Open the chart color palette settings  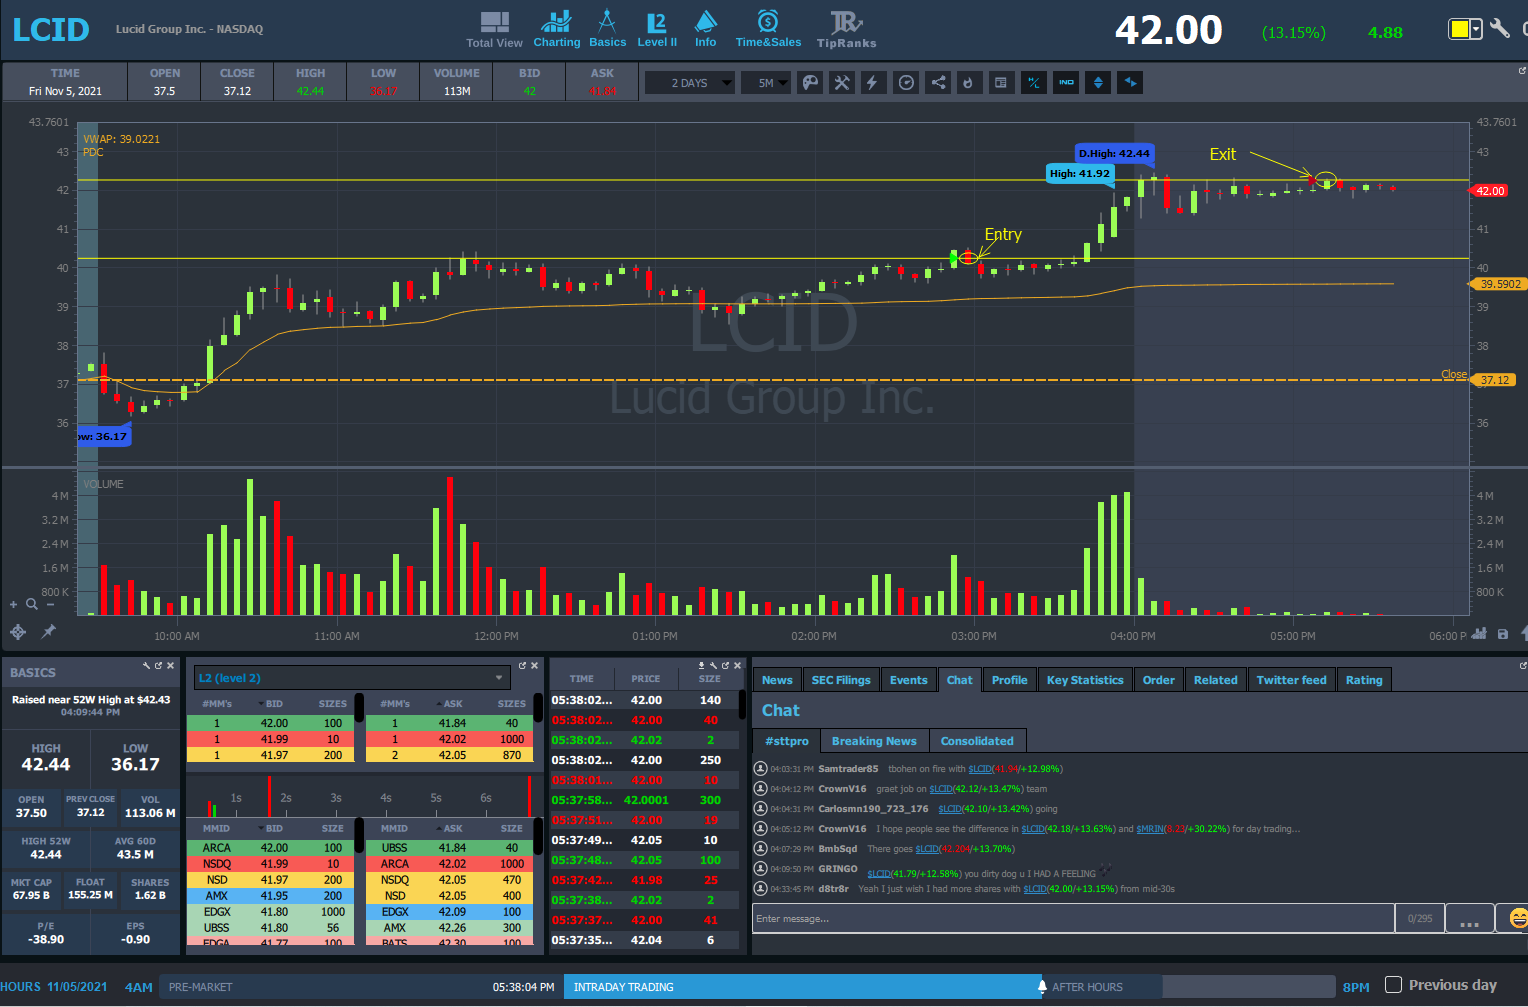click(x=810, y=83)
